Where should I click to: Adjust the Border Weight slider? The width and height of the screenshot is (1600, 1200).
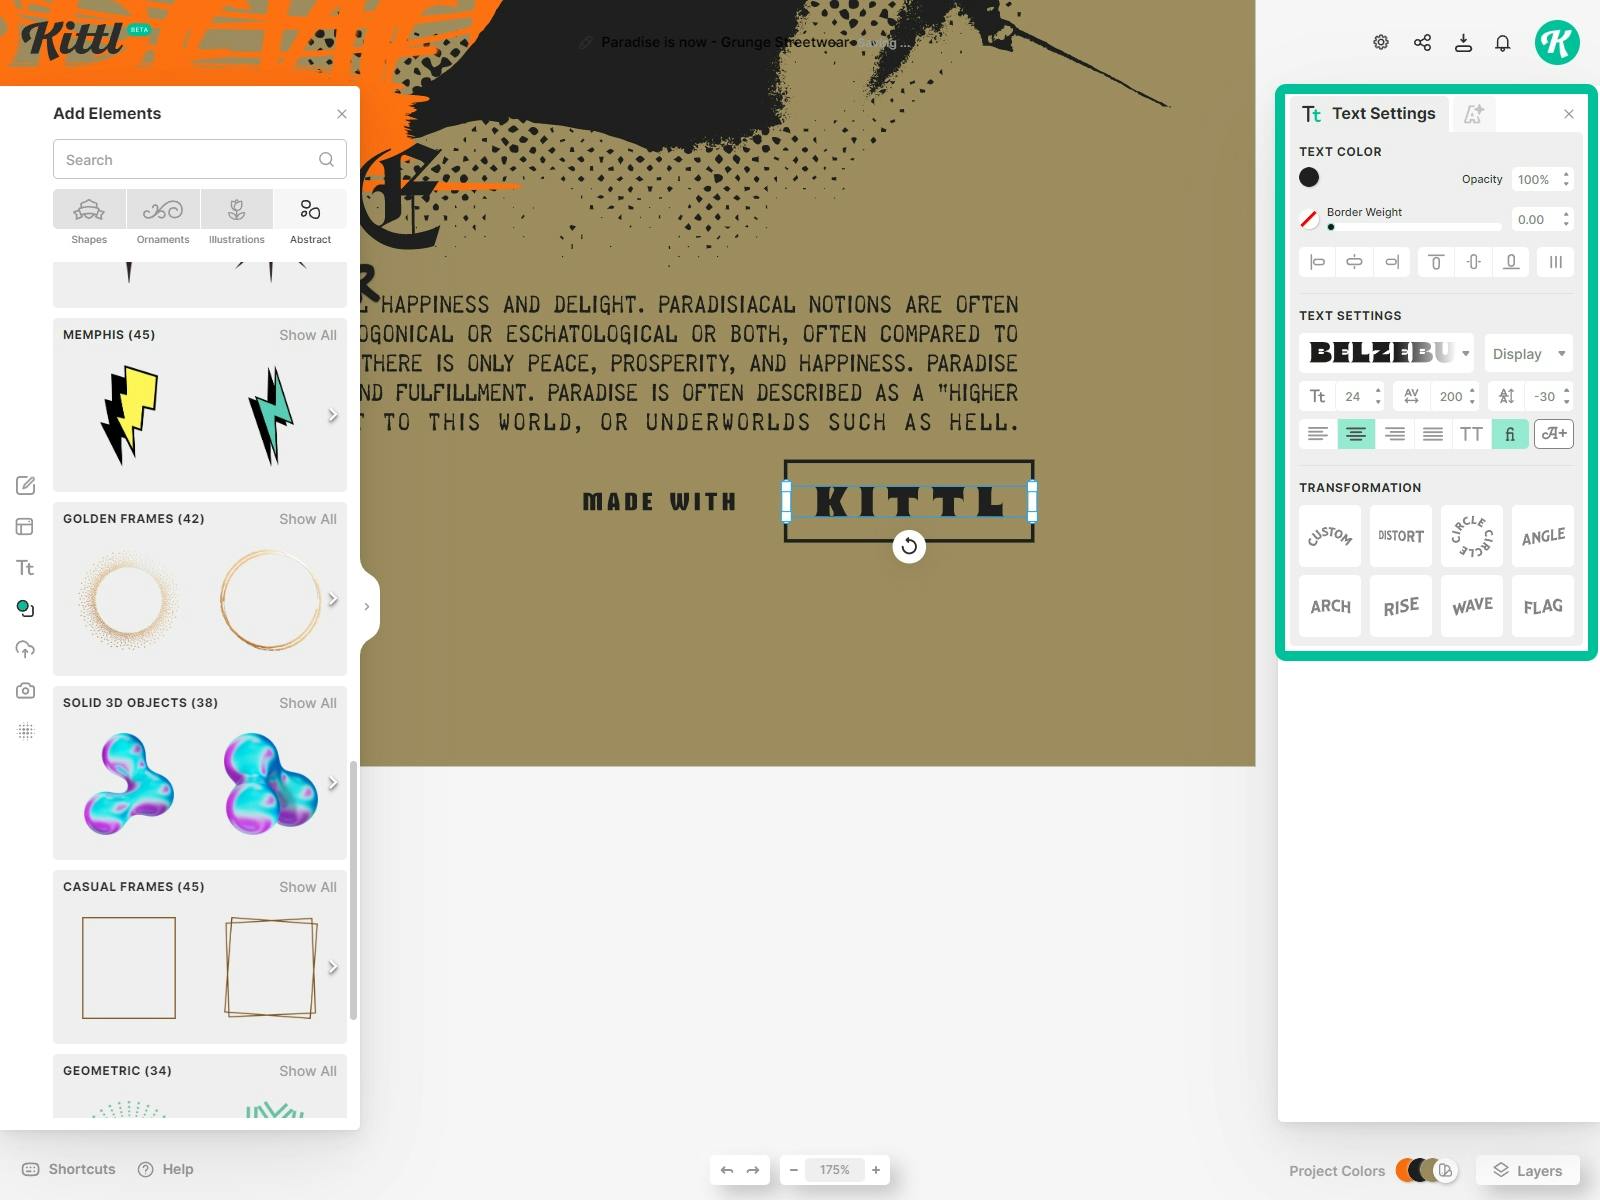[x=1414, y=227]
